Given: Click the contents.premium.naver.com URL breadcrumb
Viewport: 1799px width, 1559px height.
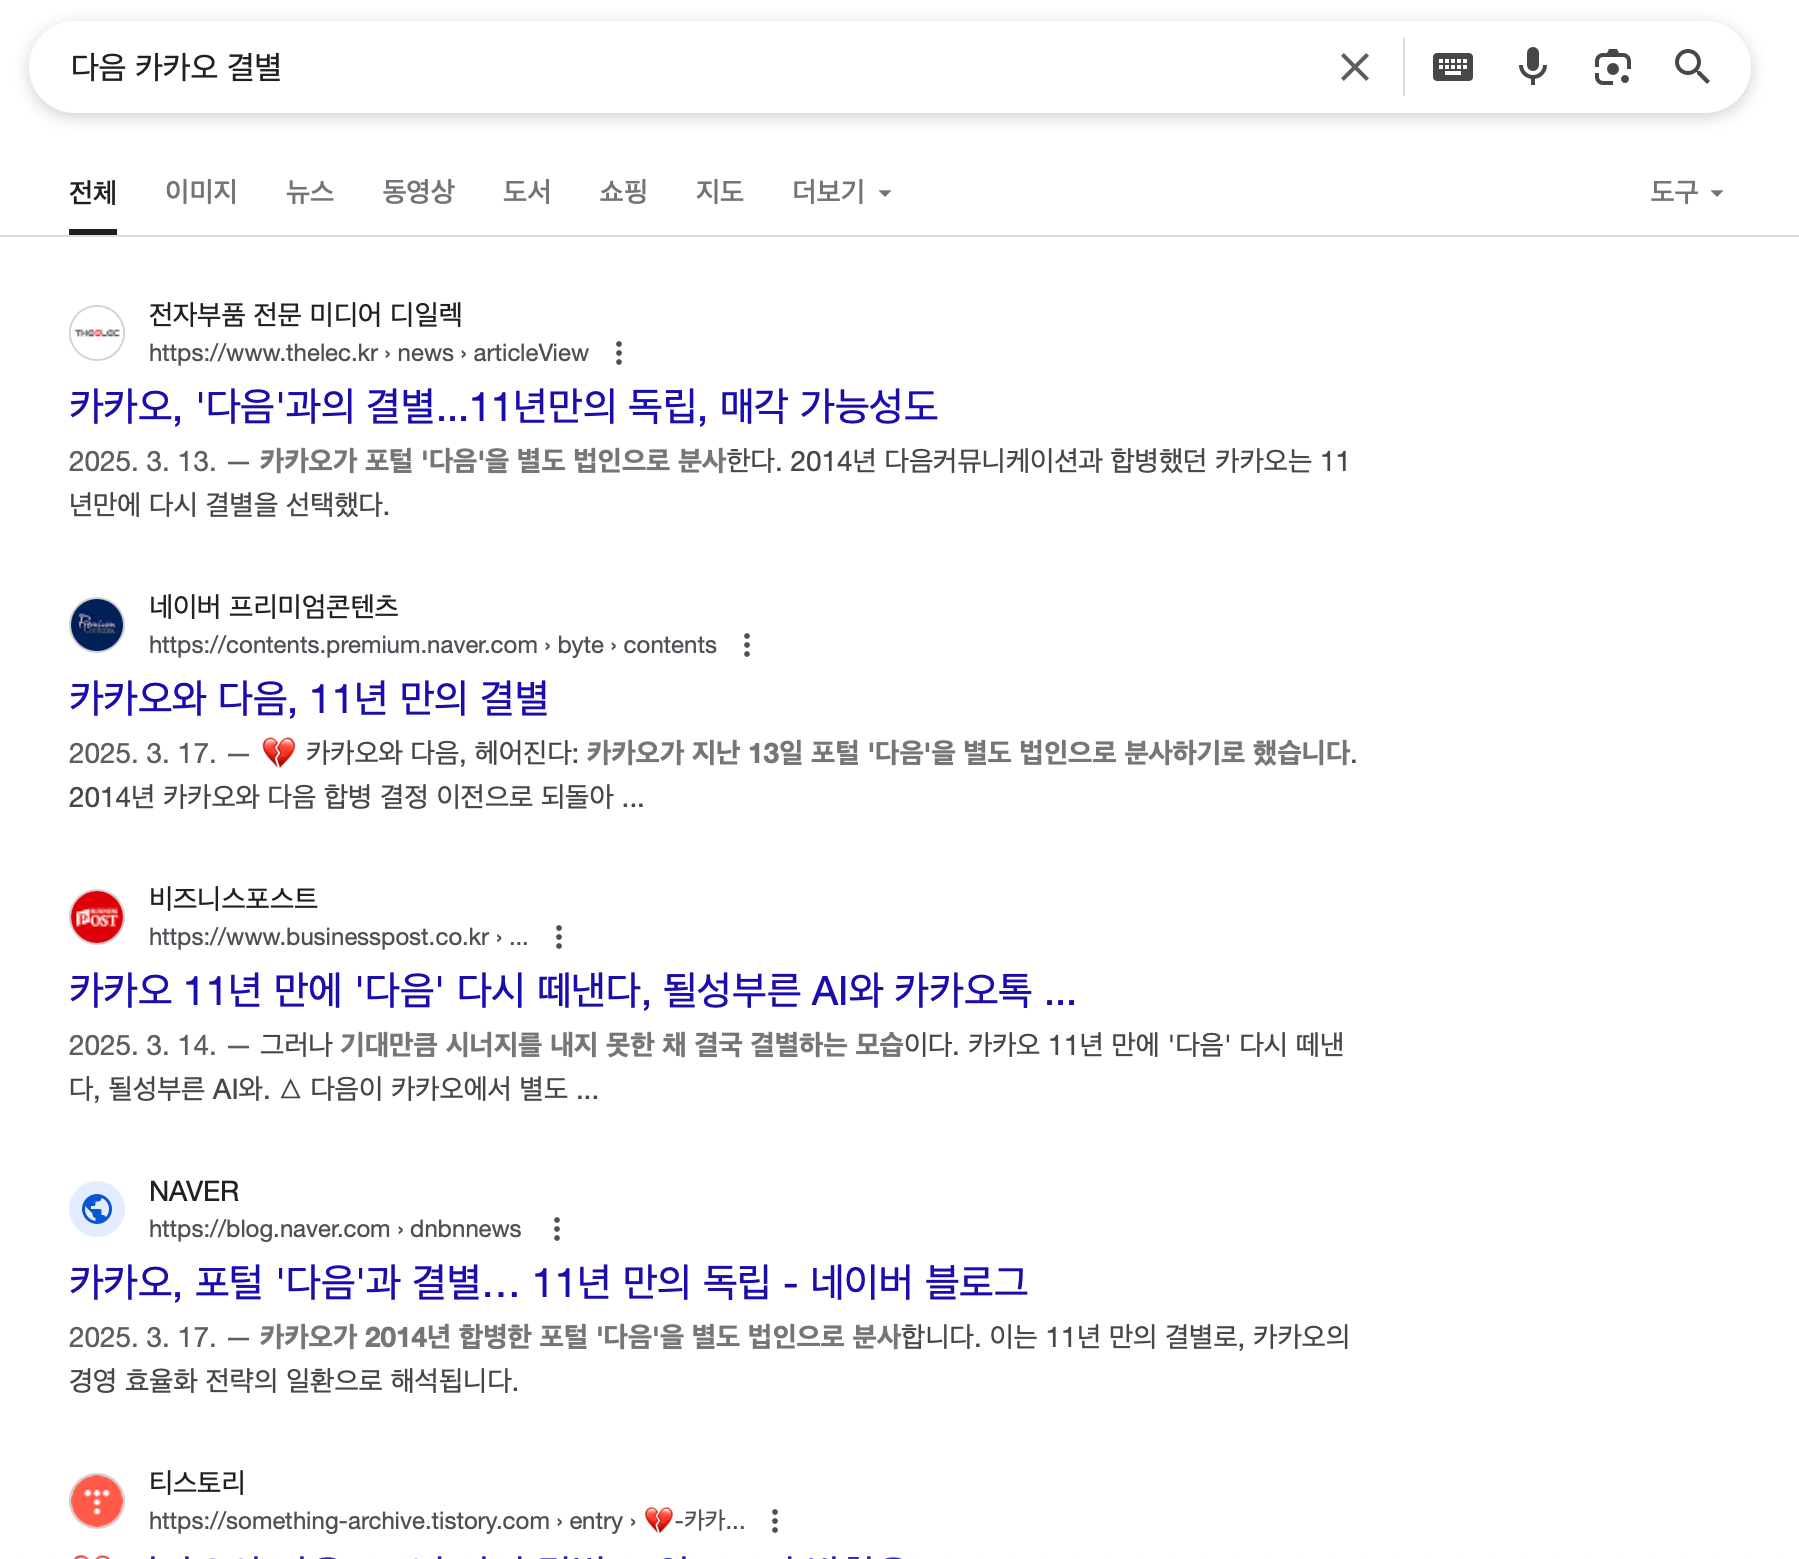Looking at the screenshot, I should click(x=433, y=645).
